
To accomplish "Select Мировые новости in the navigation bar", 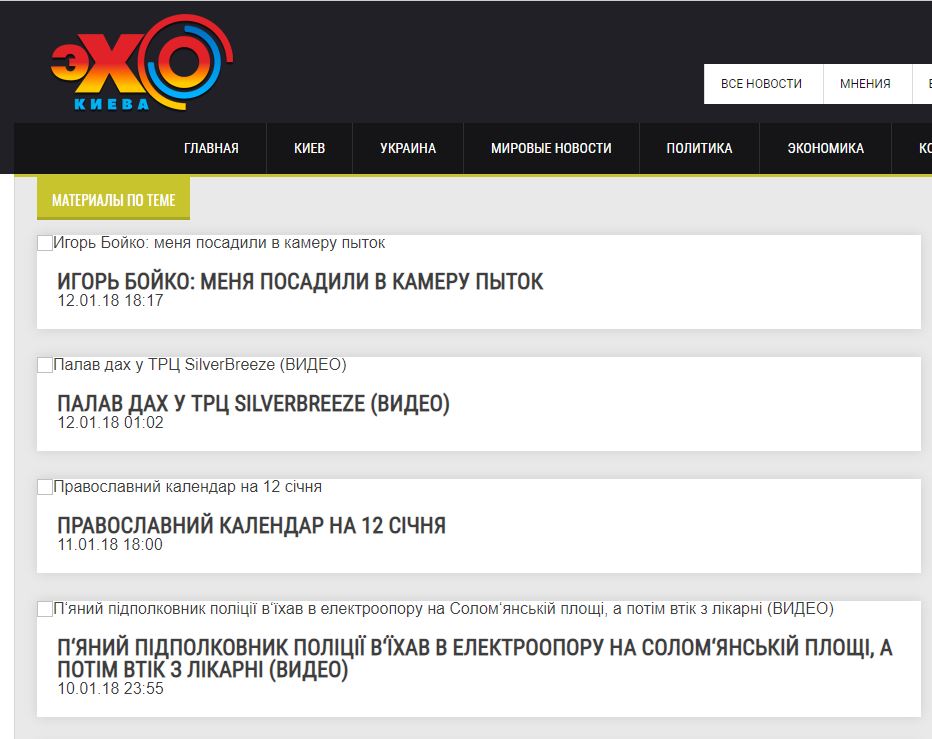I will pyautogui.click(x=551, y=148).
